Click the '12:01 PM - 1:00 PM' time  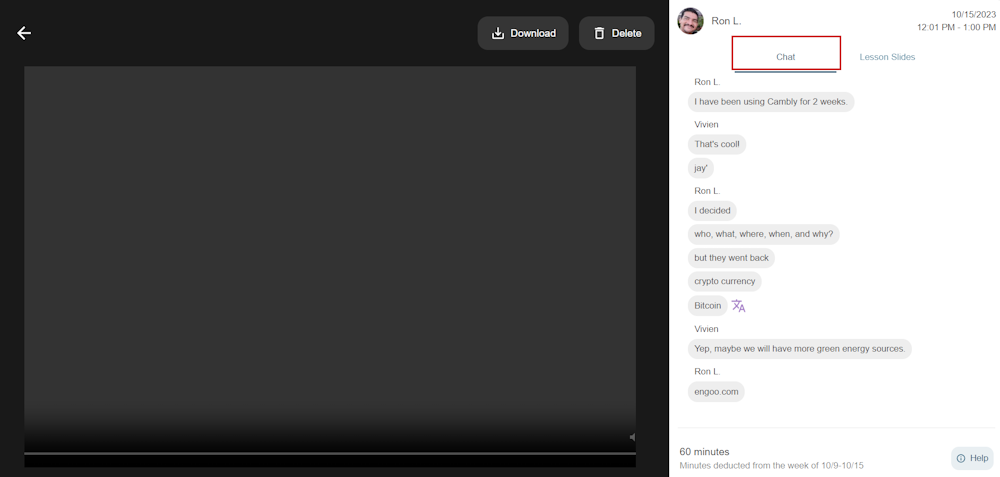click(956, 27)
